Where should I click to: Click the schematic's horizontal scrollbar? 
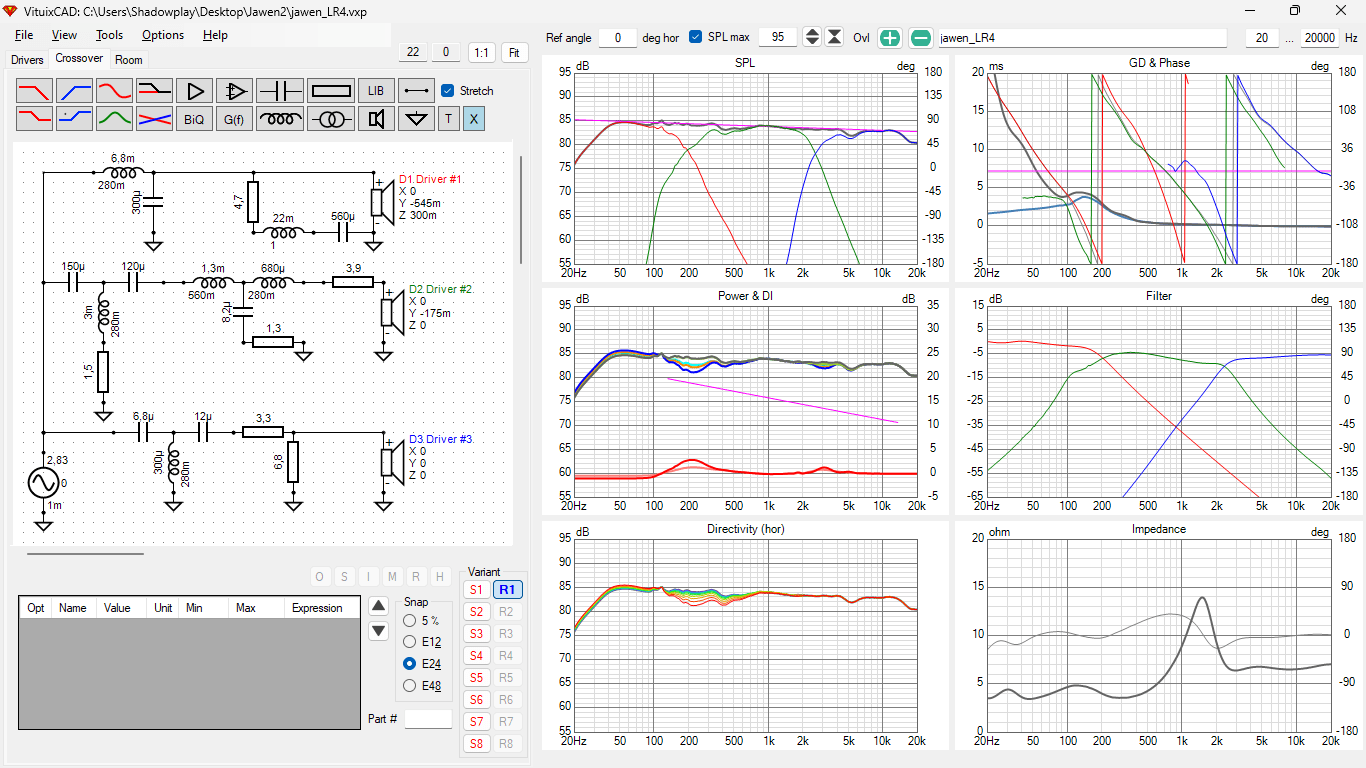coord(85,552)
